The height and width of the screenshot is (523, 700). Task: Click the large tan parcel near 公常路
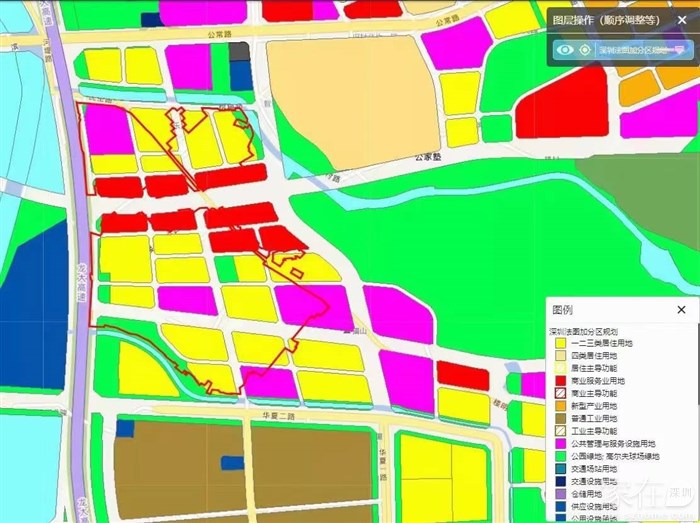[355, 95]
